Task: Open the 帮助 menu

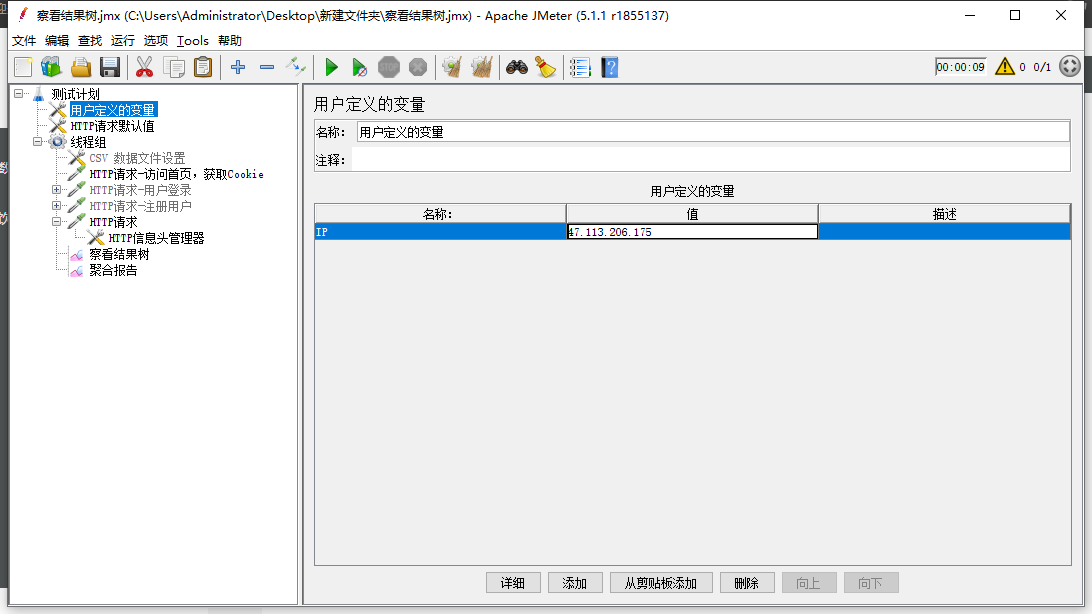Action: click(x=230, y=40)
